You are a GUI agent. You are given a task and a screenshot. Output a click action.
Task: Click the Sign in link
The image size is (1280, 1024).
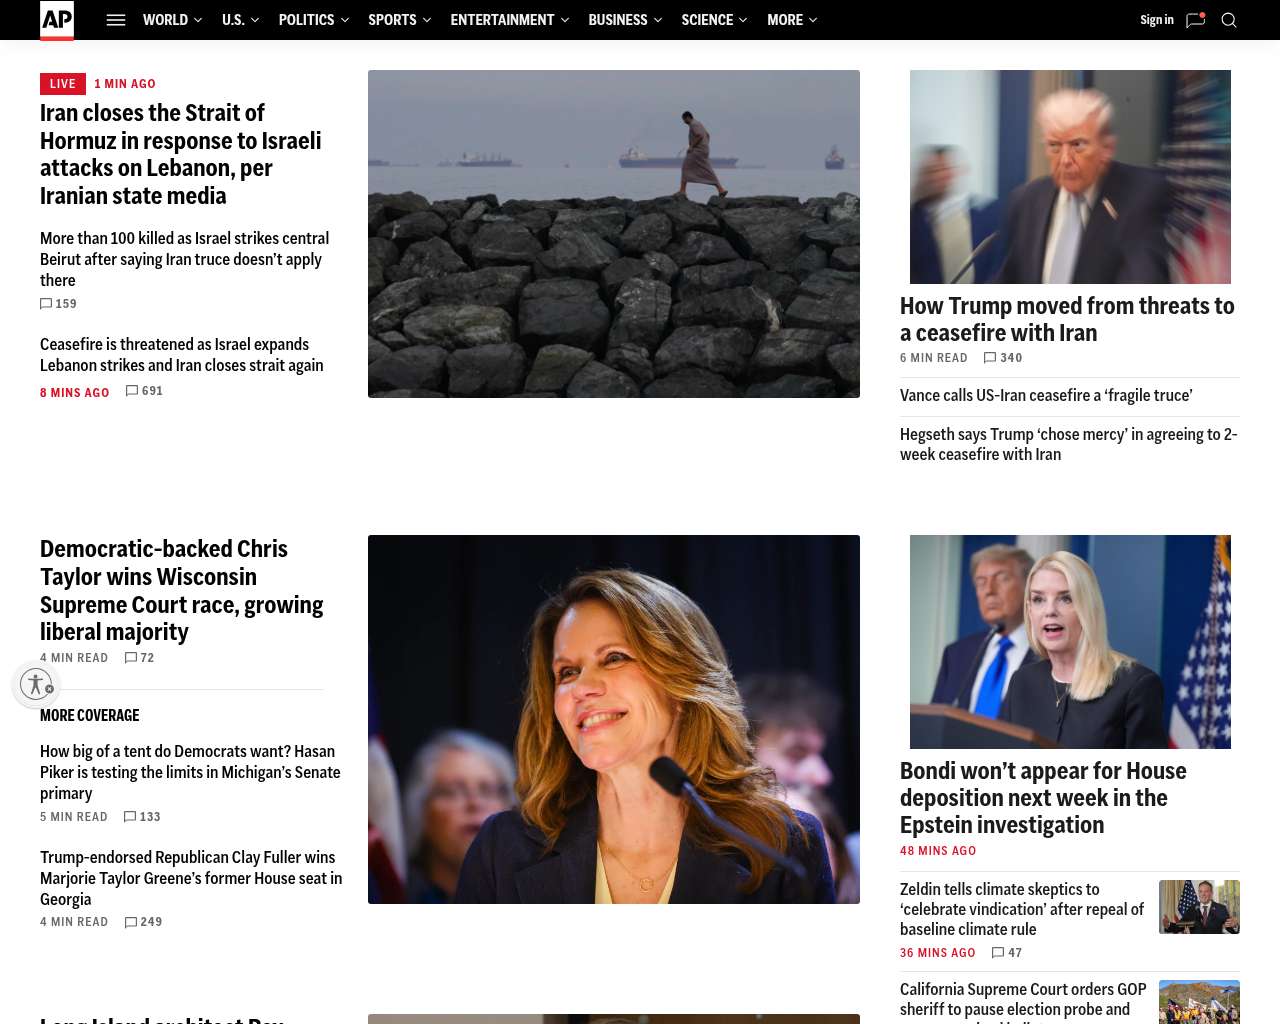point(1157,20)
